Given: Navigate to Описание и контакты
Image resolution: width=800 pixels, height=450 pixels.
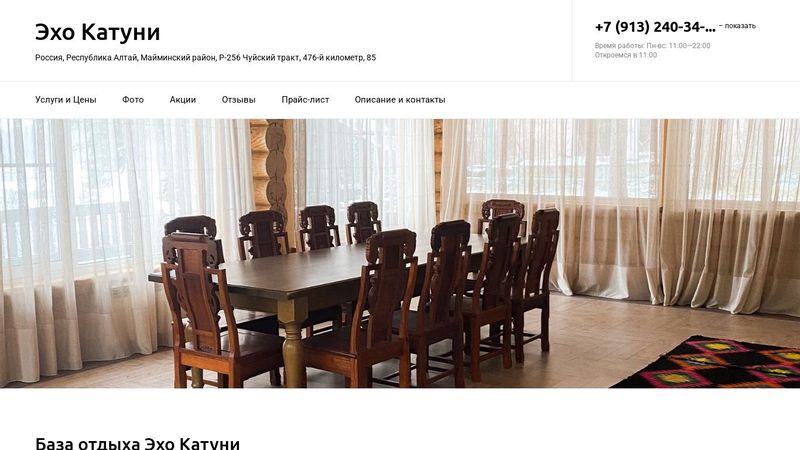Looking at the screenshot, I should pos(400,100).
